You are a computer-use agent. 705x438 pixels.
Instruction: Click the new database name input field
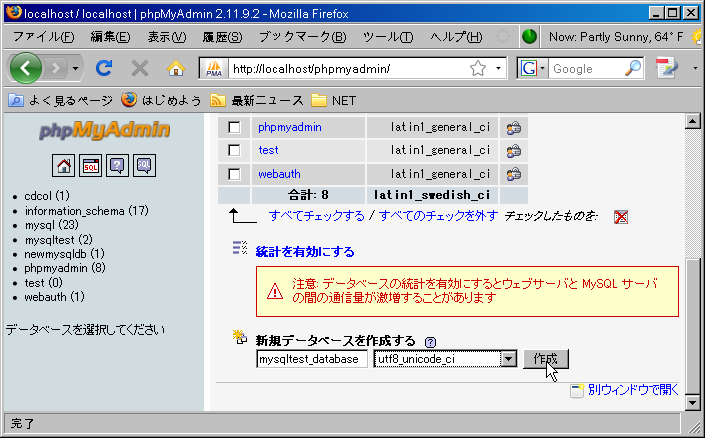pyautogui.click(x=312, y=359)
